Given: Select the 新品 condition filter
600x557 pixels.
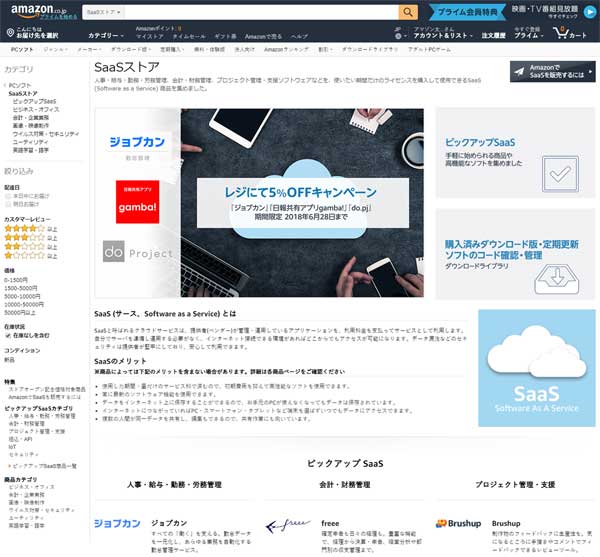Looking at the screenshot, I should (x=9, y=360).
